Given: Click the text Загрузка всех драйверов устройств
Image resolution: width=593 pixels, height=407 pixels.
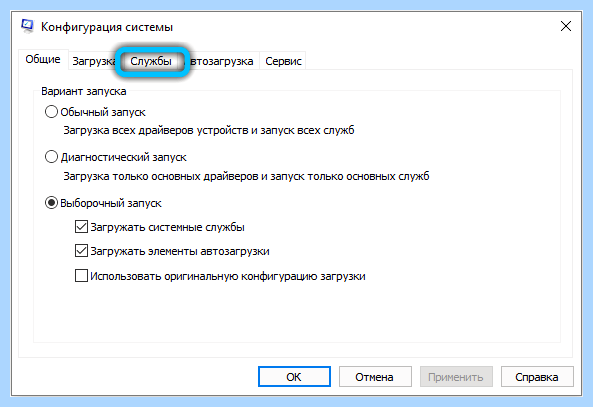Looking at the screenshot, I should point(155,130).
